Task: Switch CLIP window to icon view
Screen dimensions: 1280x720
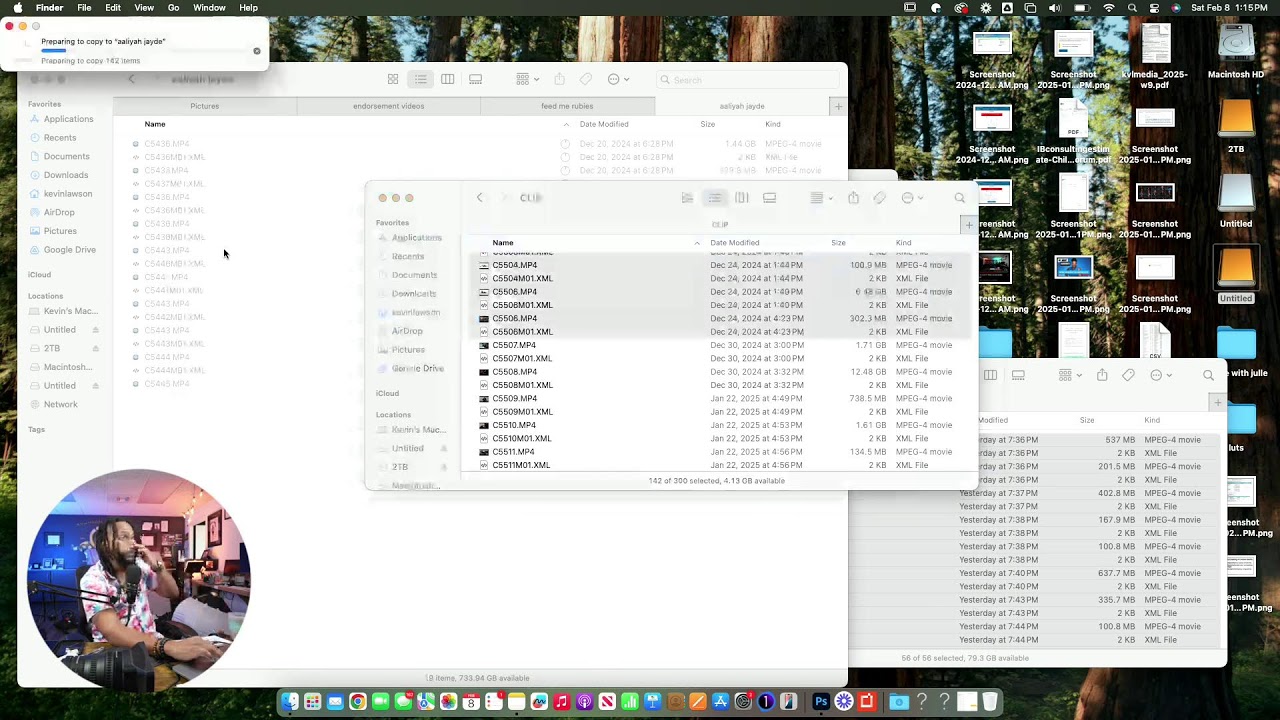Action: [x=687, y=198]
